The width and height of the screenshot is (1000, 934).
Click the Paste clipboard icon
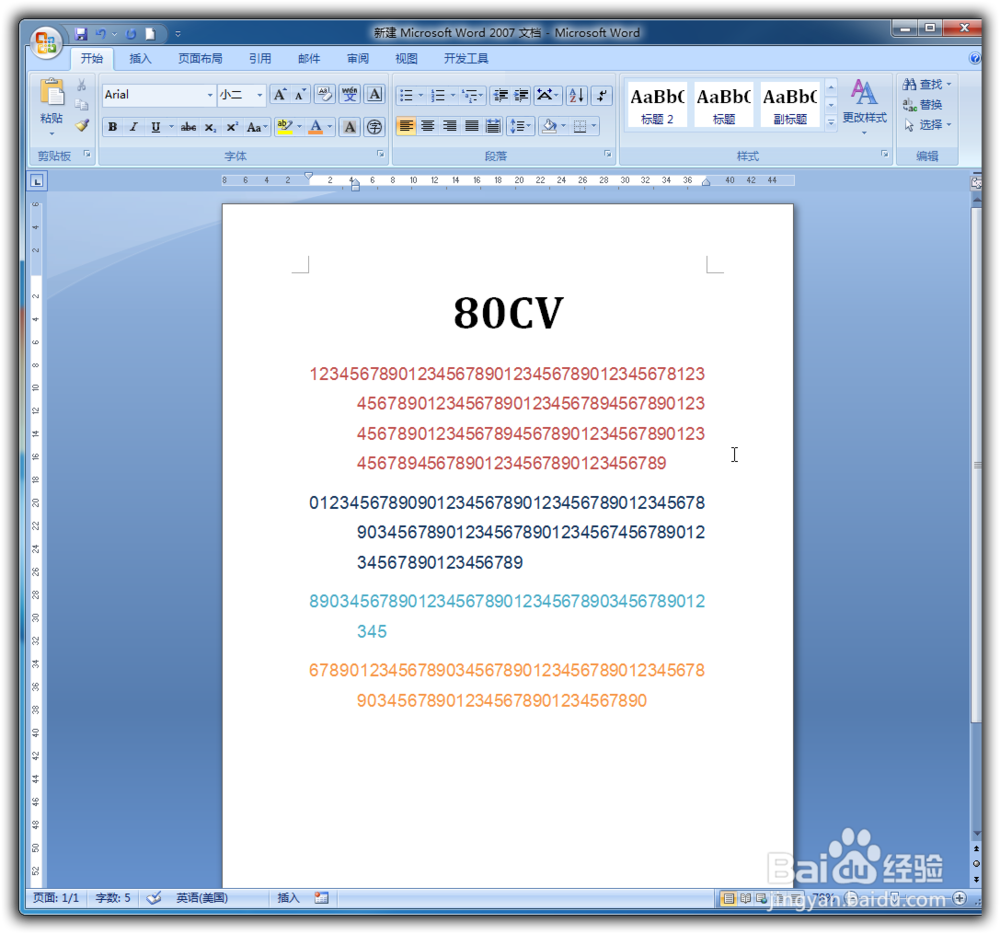(52, 92)
